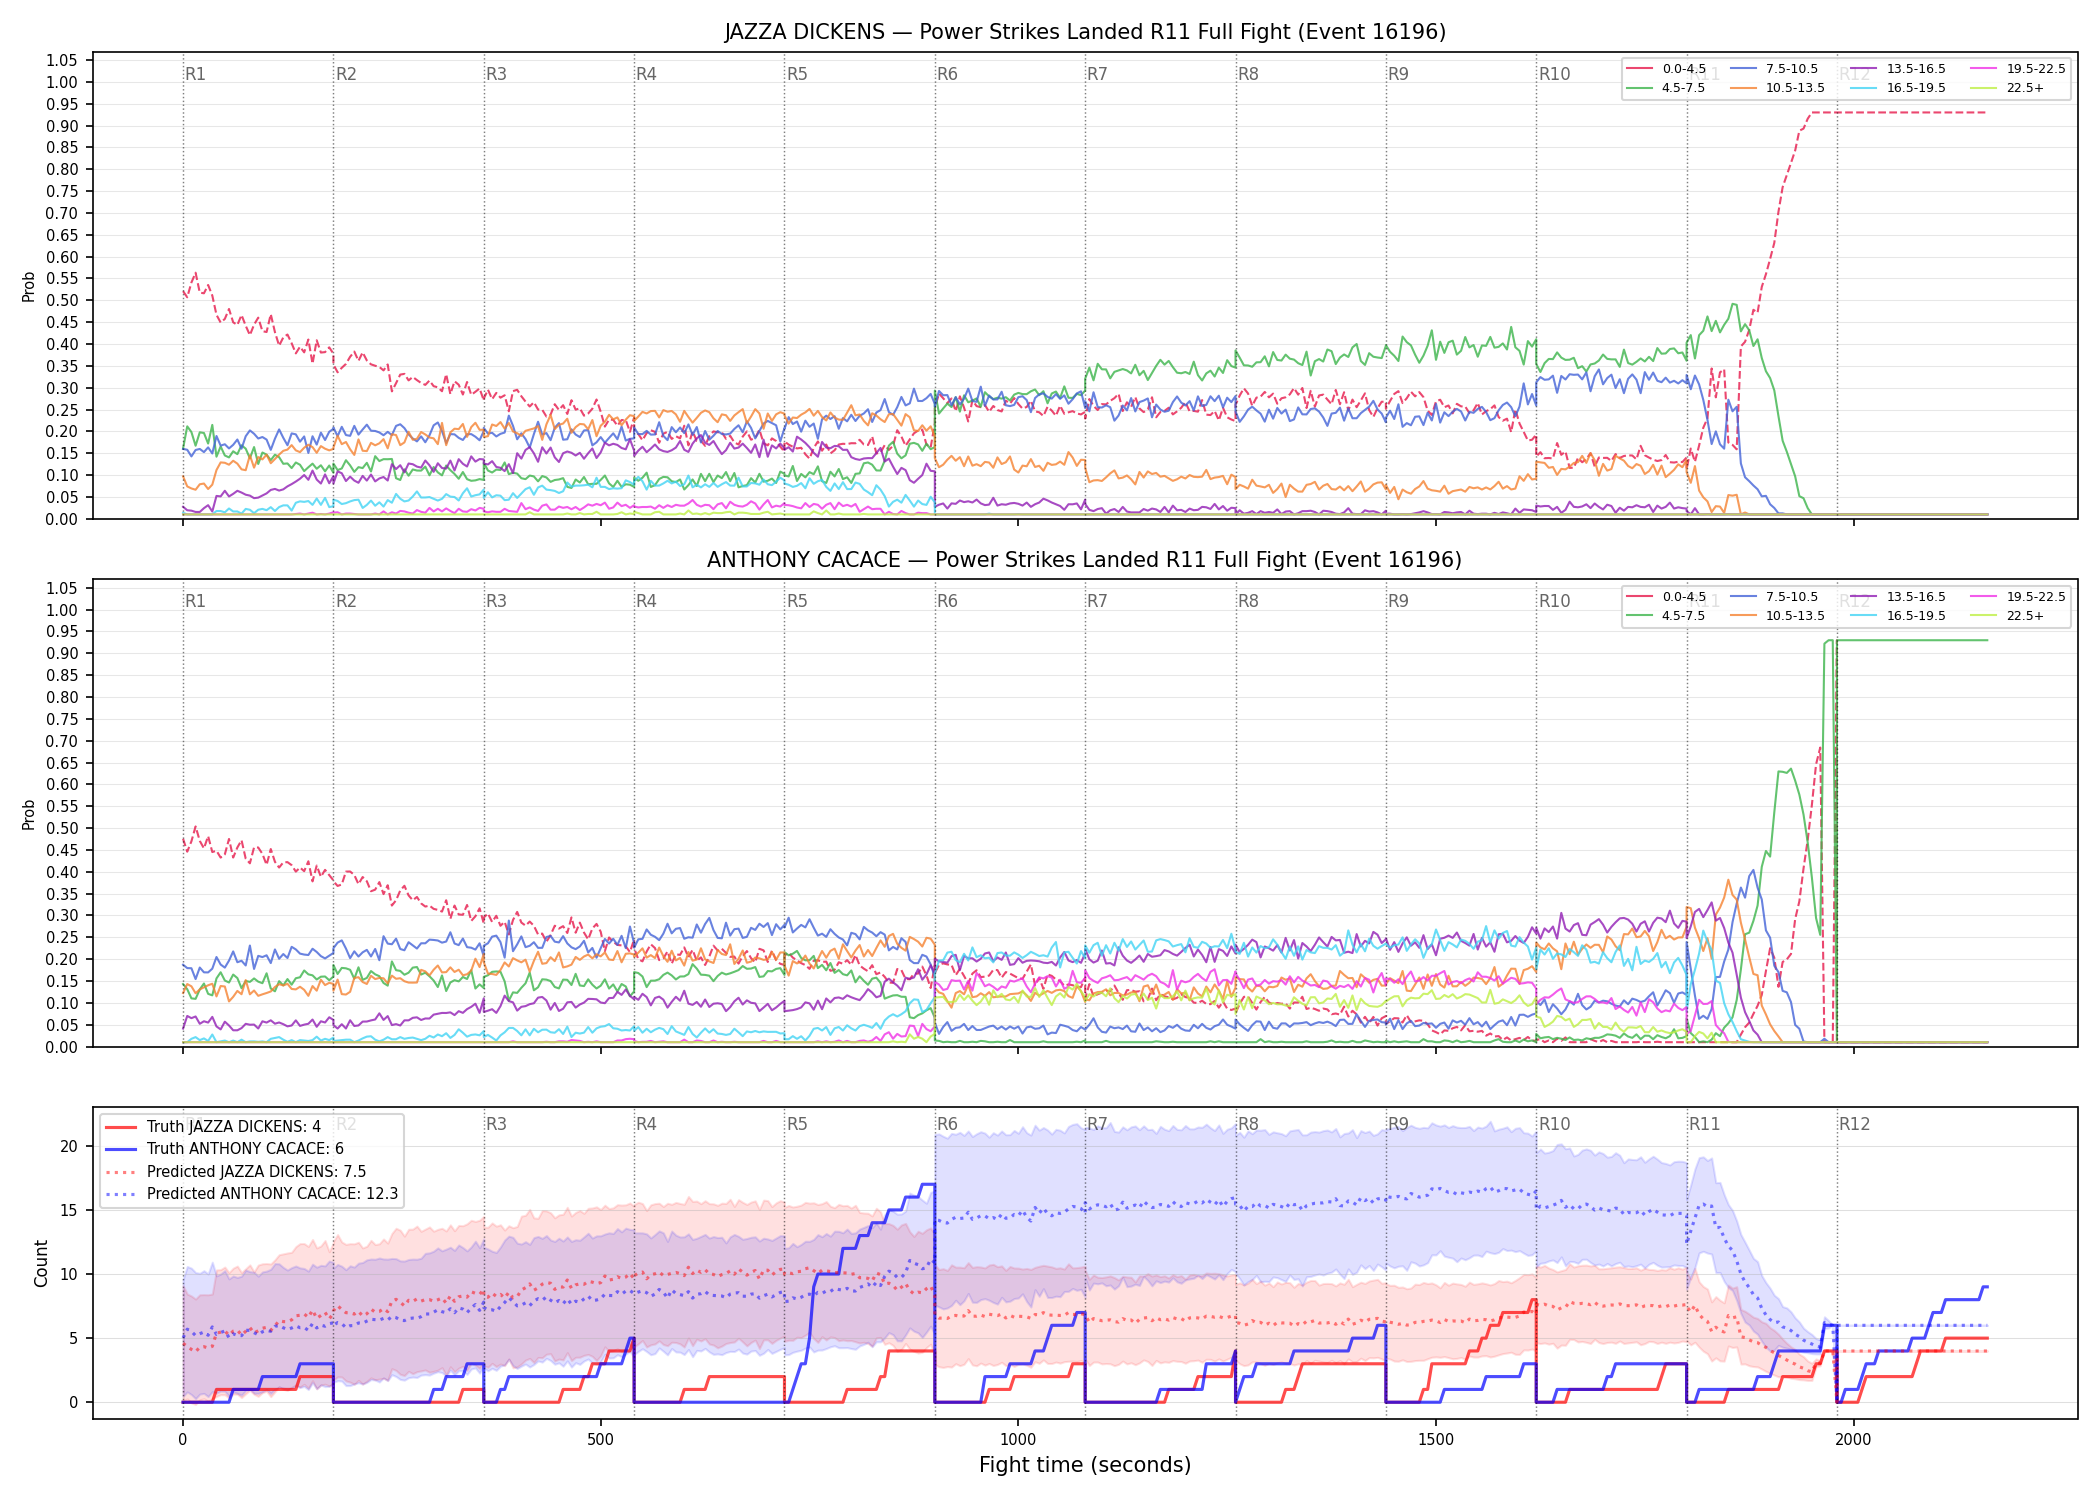The width and height of the screenshot is (2100, 1500).
Task: Click the R6 round marker in top chart
Action: (947, 74)
